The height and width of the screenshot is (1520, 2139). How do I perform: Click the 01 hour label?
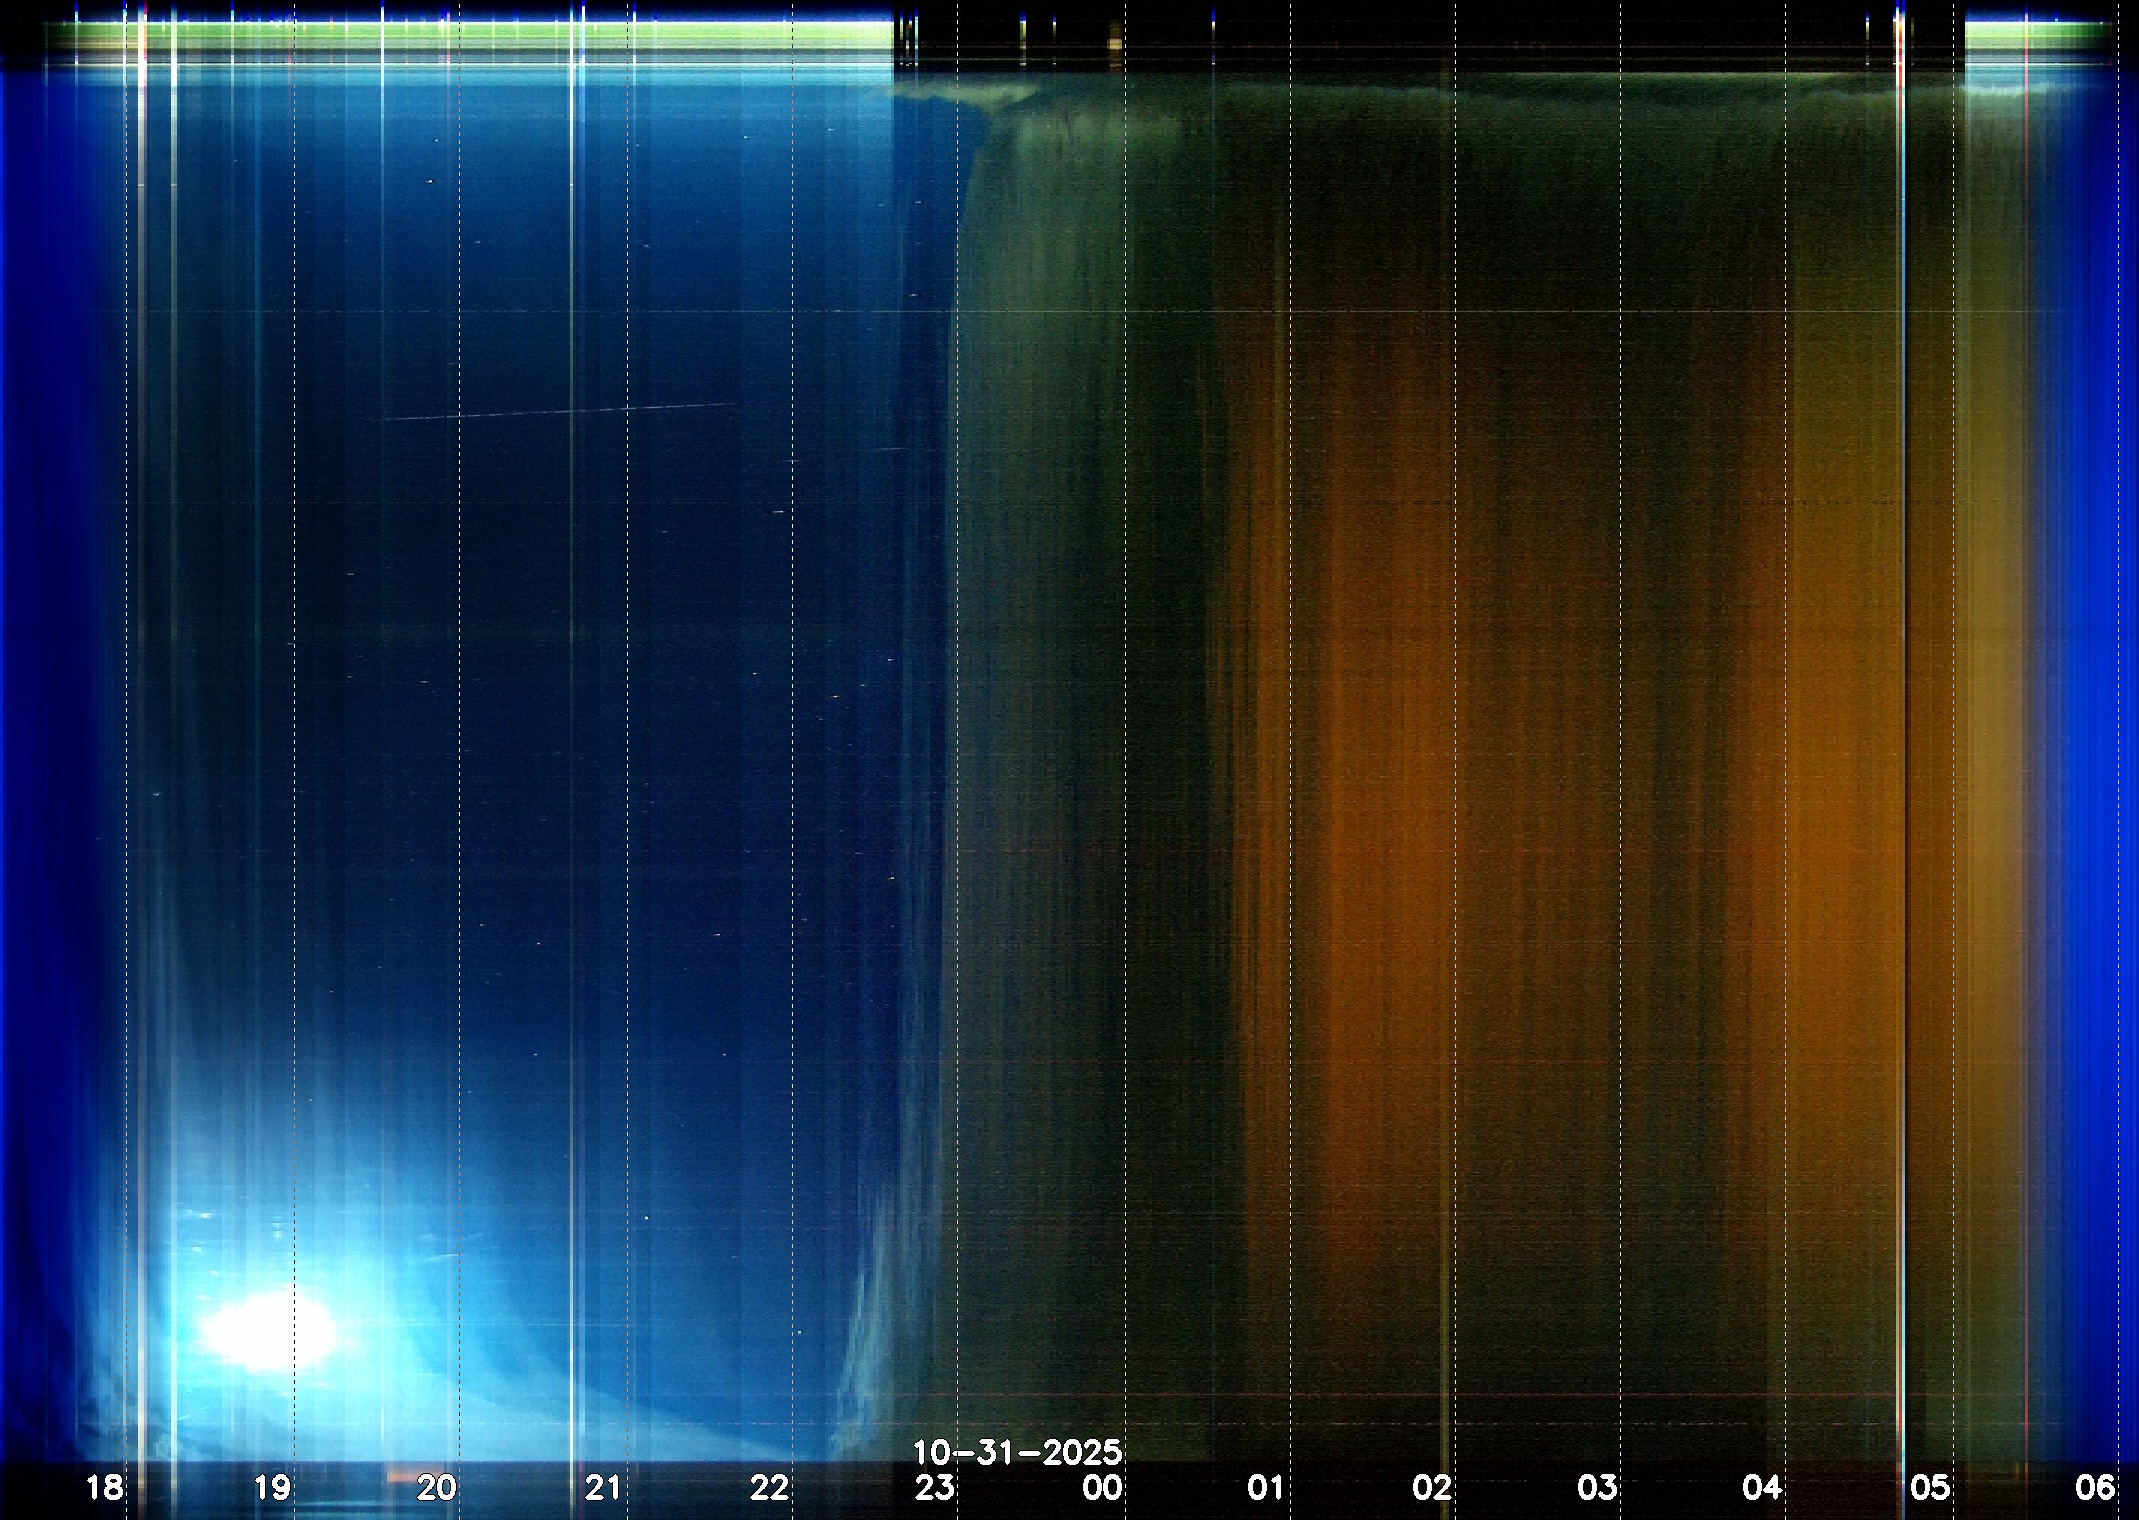pyautogui.click(x=1265, y=1488)
